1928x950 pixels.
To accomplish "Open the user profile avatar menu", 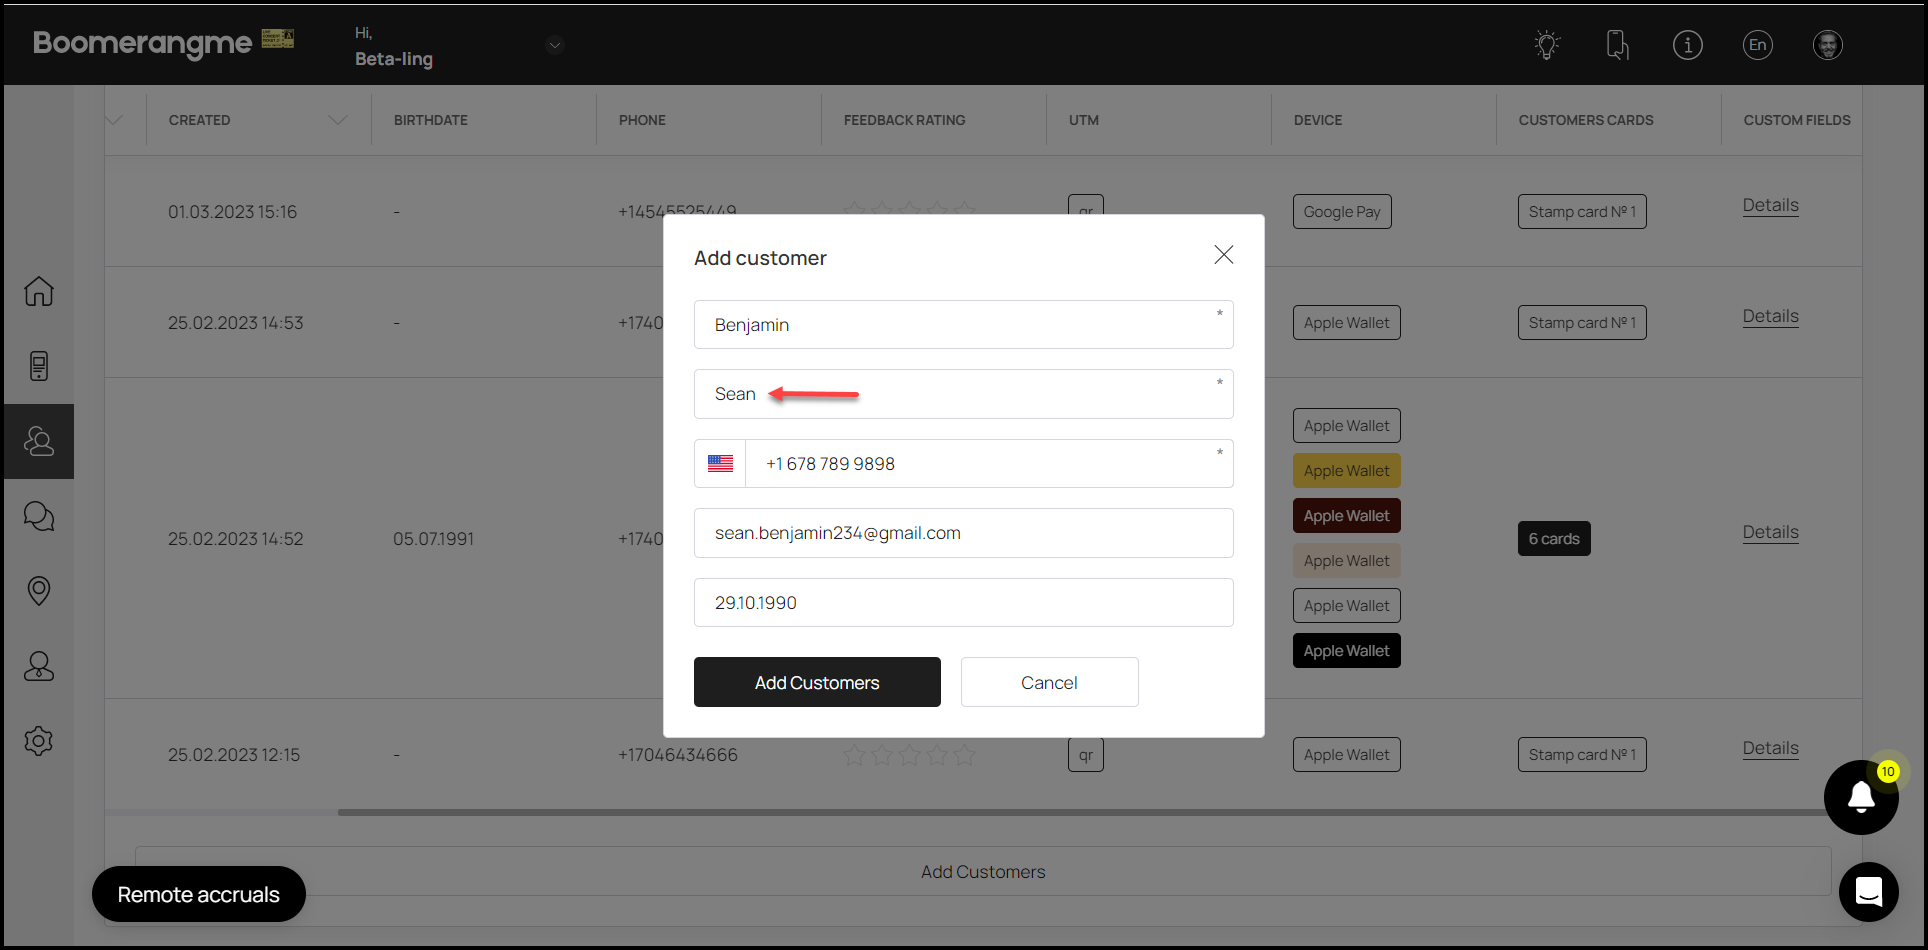I will pos(1827,45).
